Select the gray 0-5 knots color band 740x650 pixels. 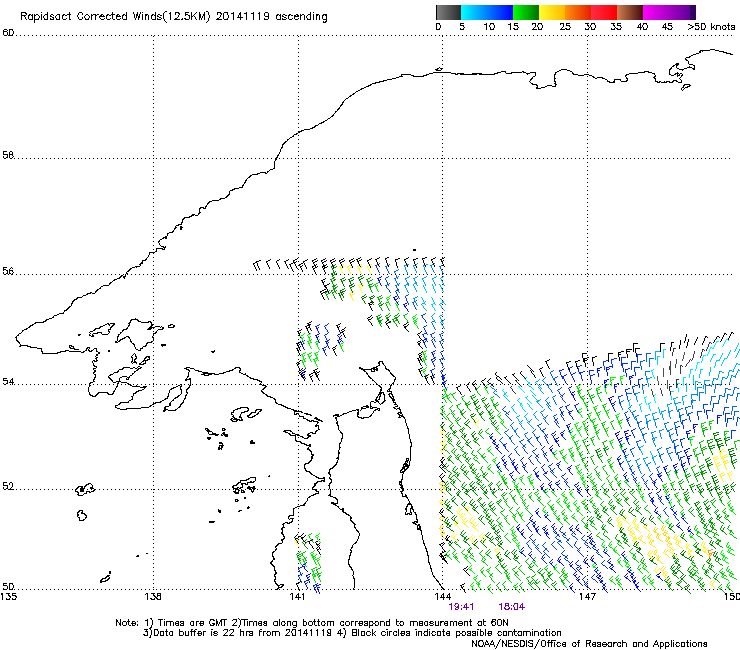tap(449, 12)
